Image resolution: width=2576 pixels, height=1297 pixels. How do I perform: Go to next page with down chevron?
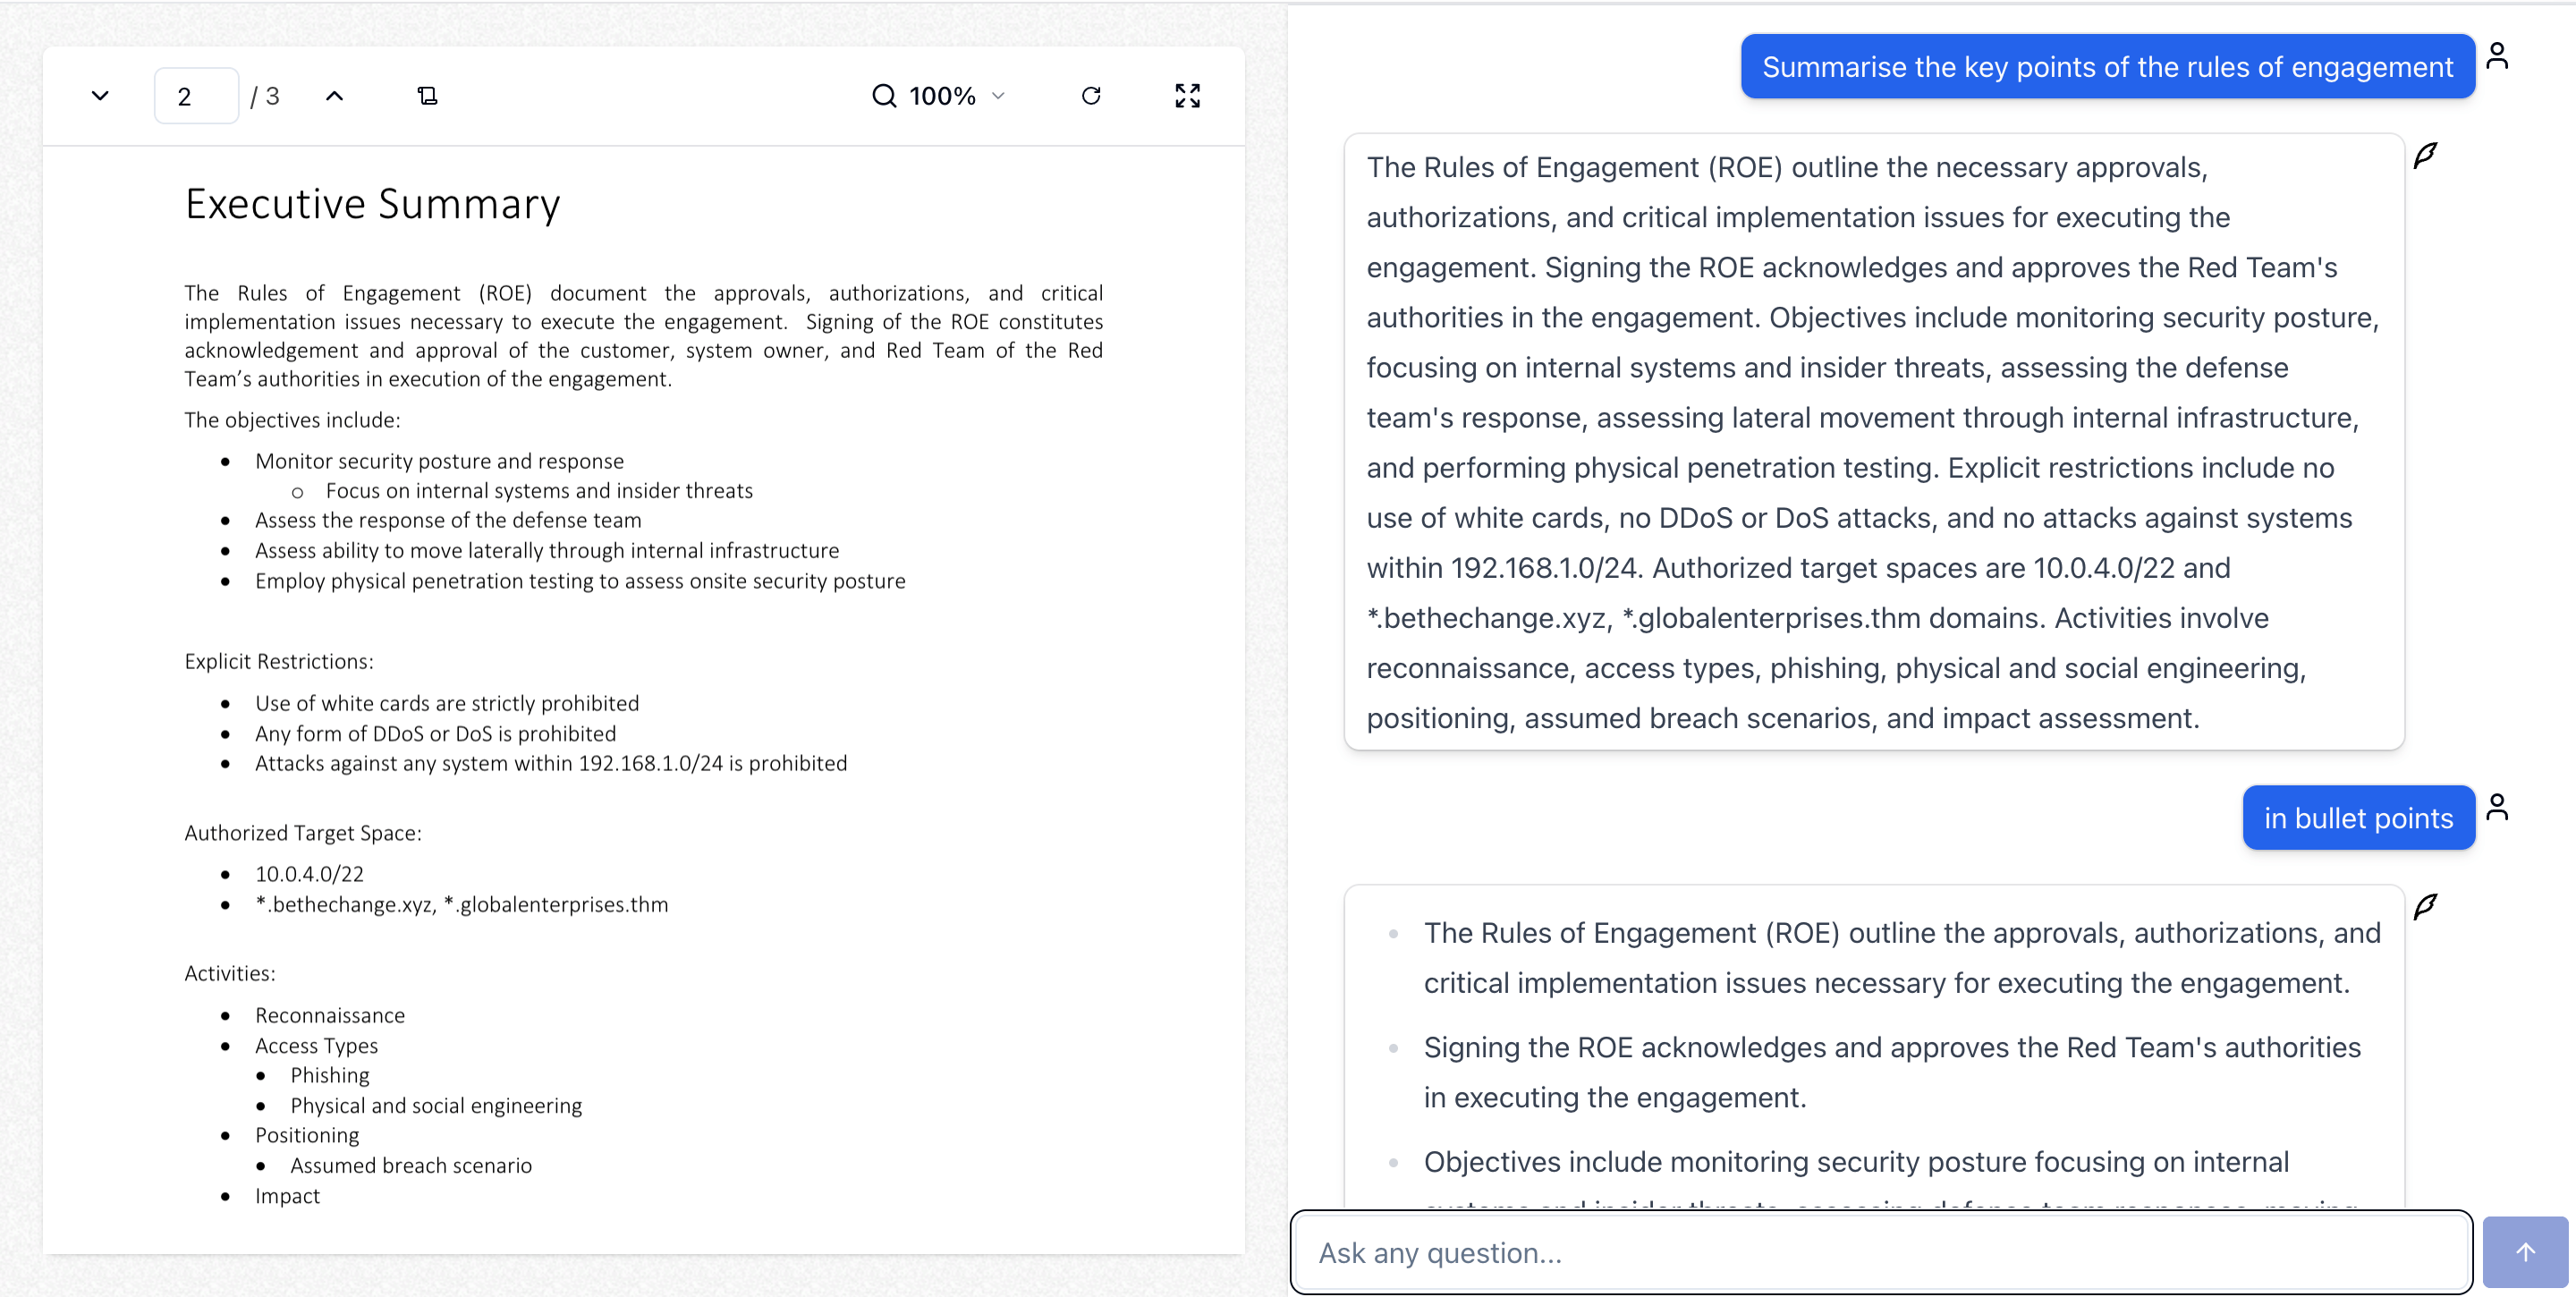point(100,96)
